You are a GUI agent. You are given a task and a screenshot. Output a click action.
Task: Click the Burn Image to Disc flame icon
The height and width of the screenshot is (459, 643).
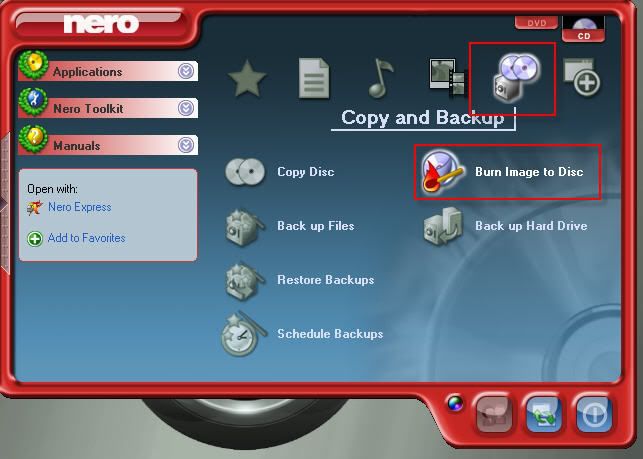[442, 172]
